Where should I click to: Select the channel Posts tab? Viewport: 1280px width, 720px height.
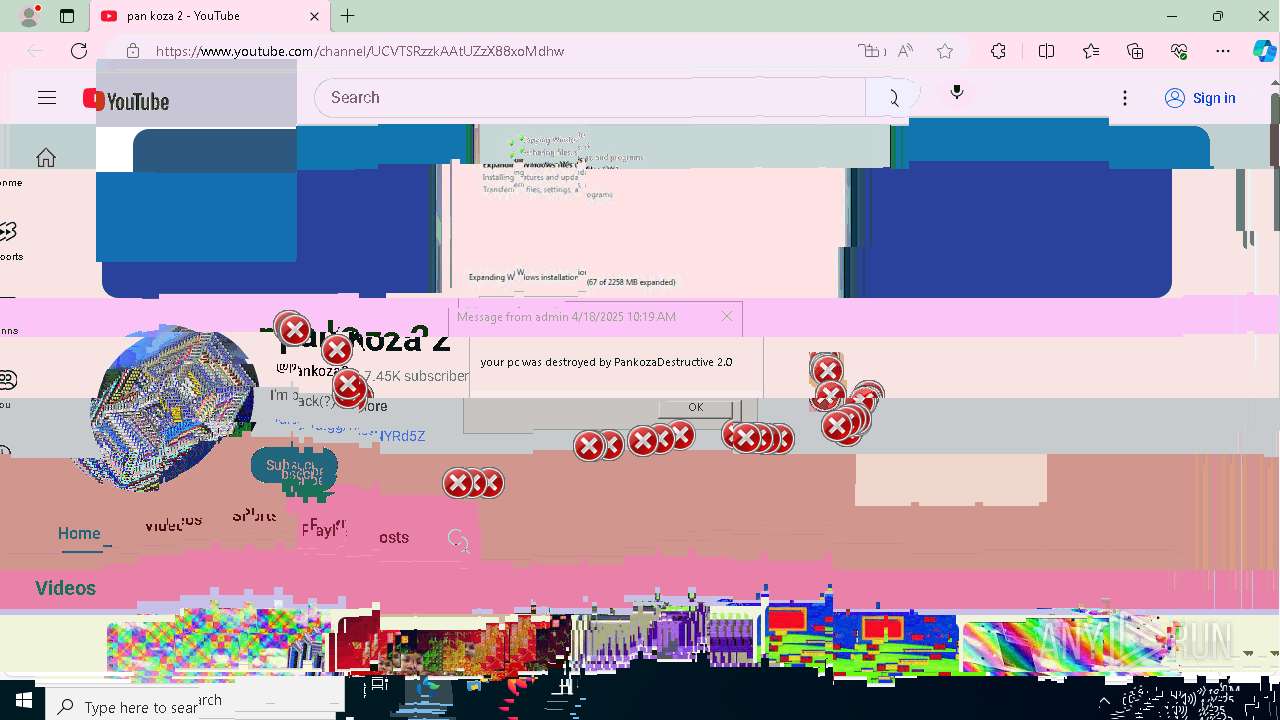coord(392,537)
